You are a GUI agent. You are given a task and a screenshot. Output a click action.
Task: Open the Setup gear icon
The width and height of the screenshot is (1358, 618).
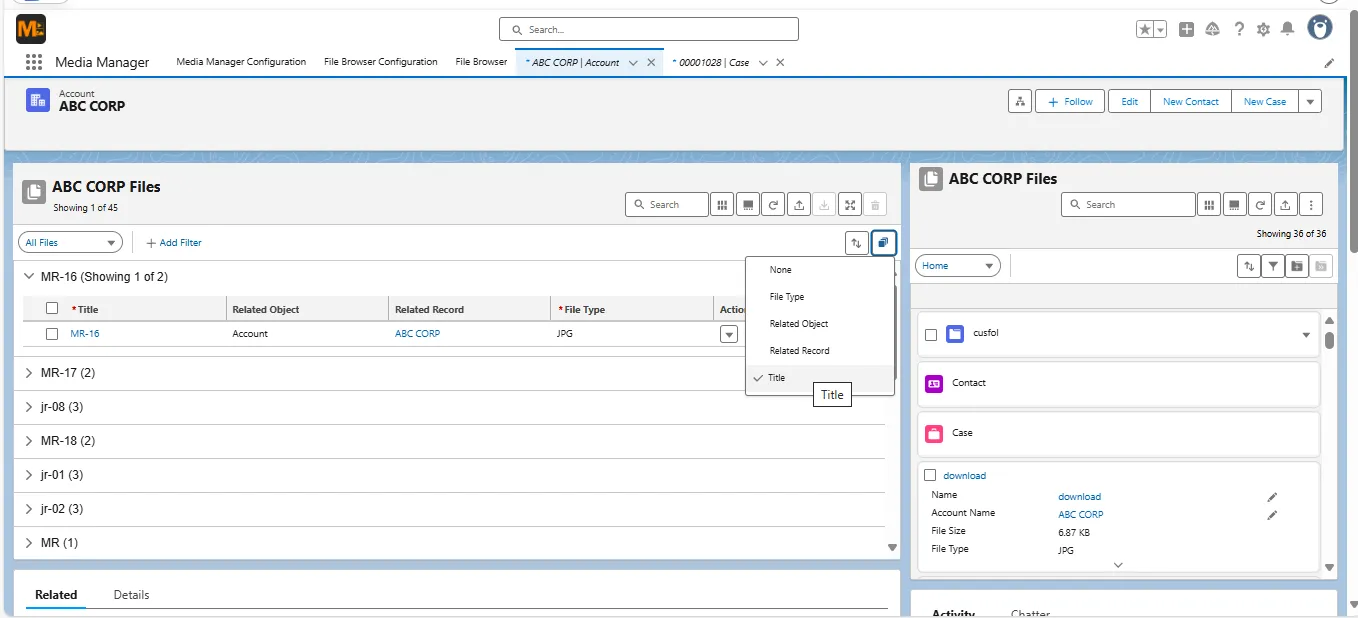click(x=1263, y=30)
